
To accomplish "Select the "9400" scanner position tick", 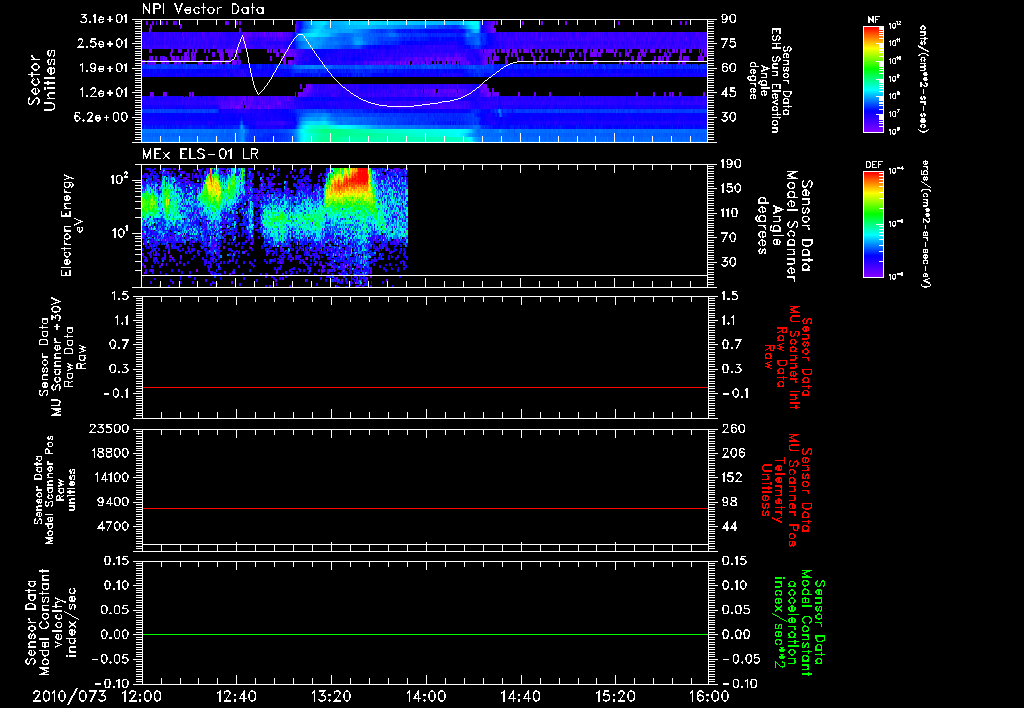I will click(x=112, y=502).
